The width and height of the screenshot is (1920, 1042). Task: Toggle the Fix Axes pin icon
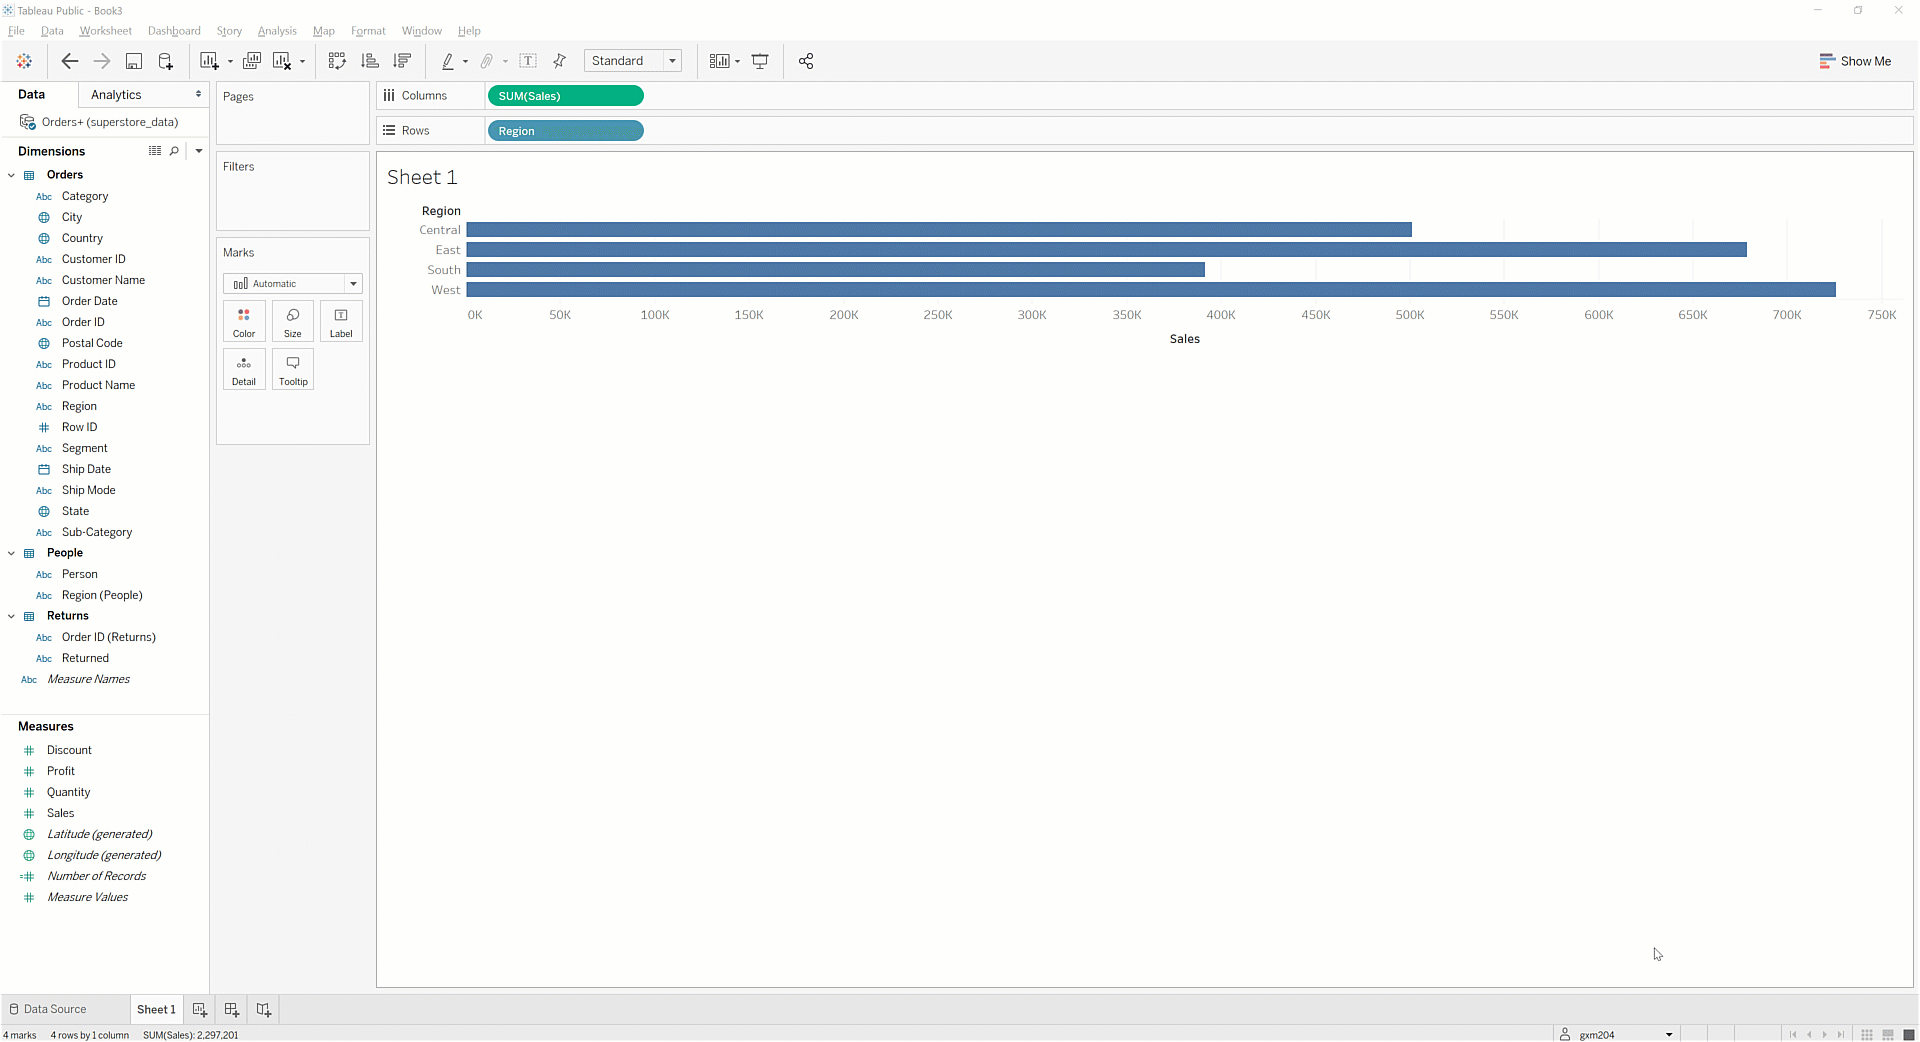560,61
